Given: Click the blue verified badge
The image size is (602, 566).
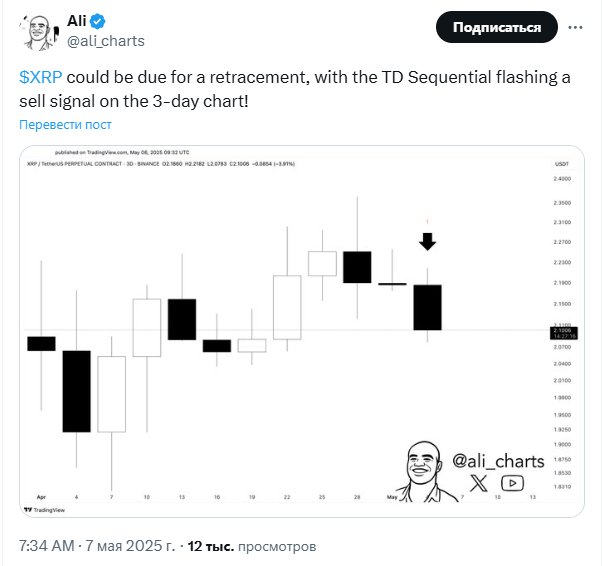Looking at the screenshot, I should coord(98,22).
